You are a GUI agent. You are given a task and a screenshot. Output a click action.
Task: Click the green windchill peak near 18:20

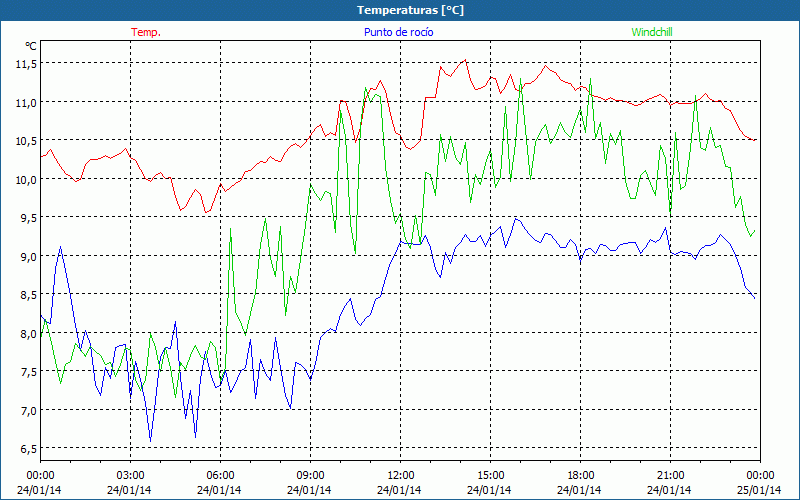pyautogui.click(x=590, y=79)
